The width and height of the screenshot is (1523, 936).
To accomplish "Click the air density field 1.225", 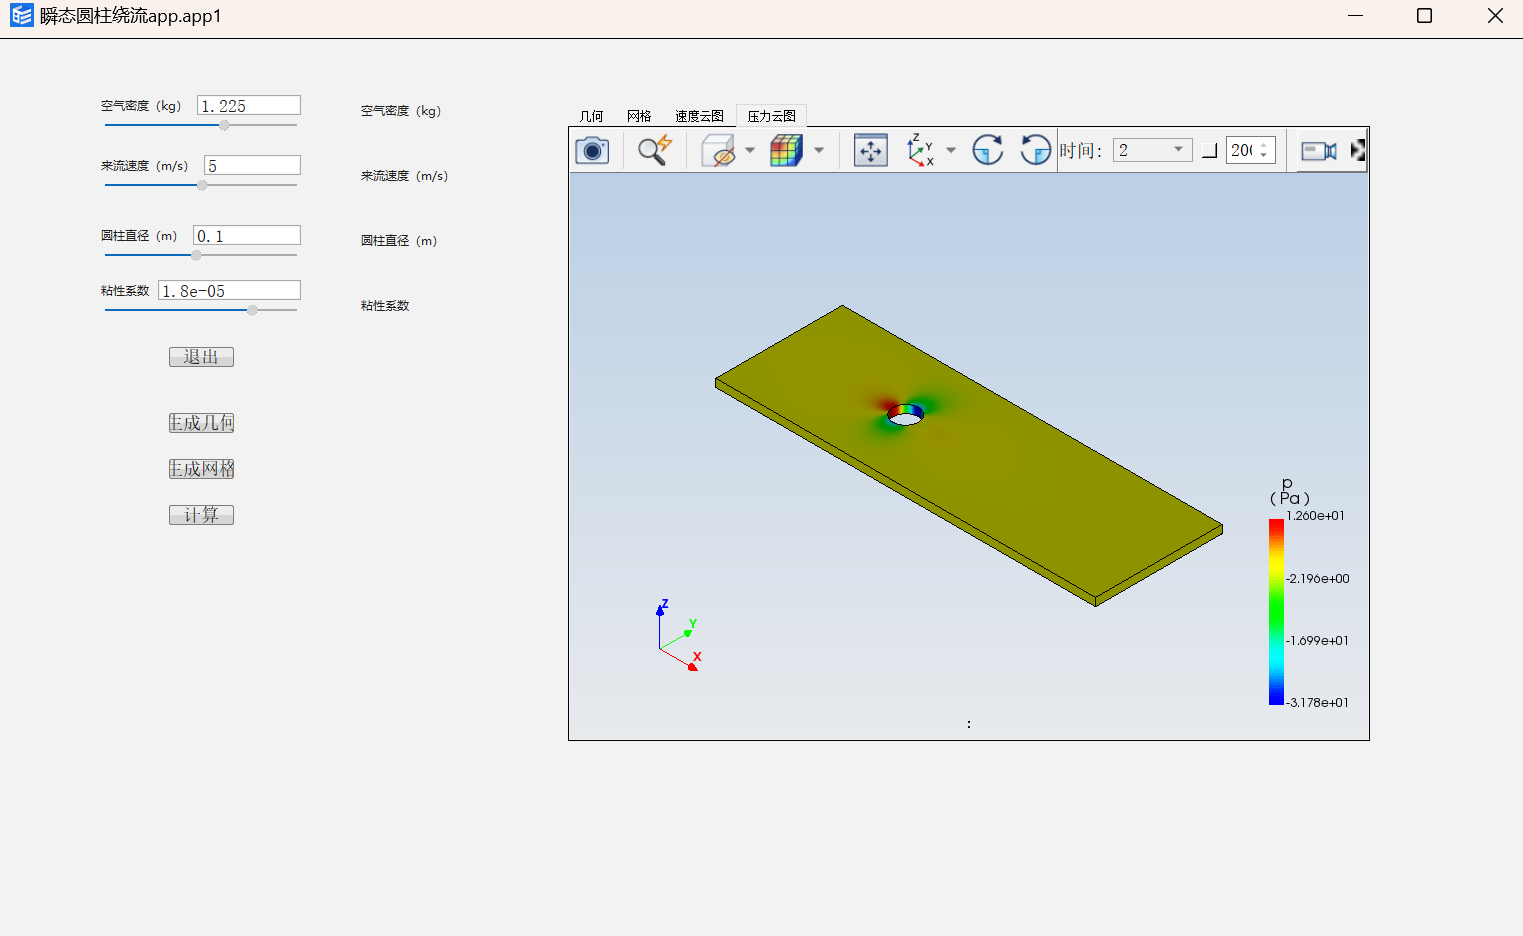I will point(249,105).
